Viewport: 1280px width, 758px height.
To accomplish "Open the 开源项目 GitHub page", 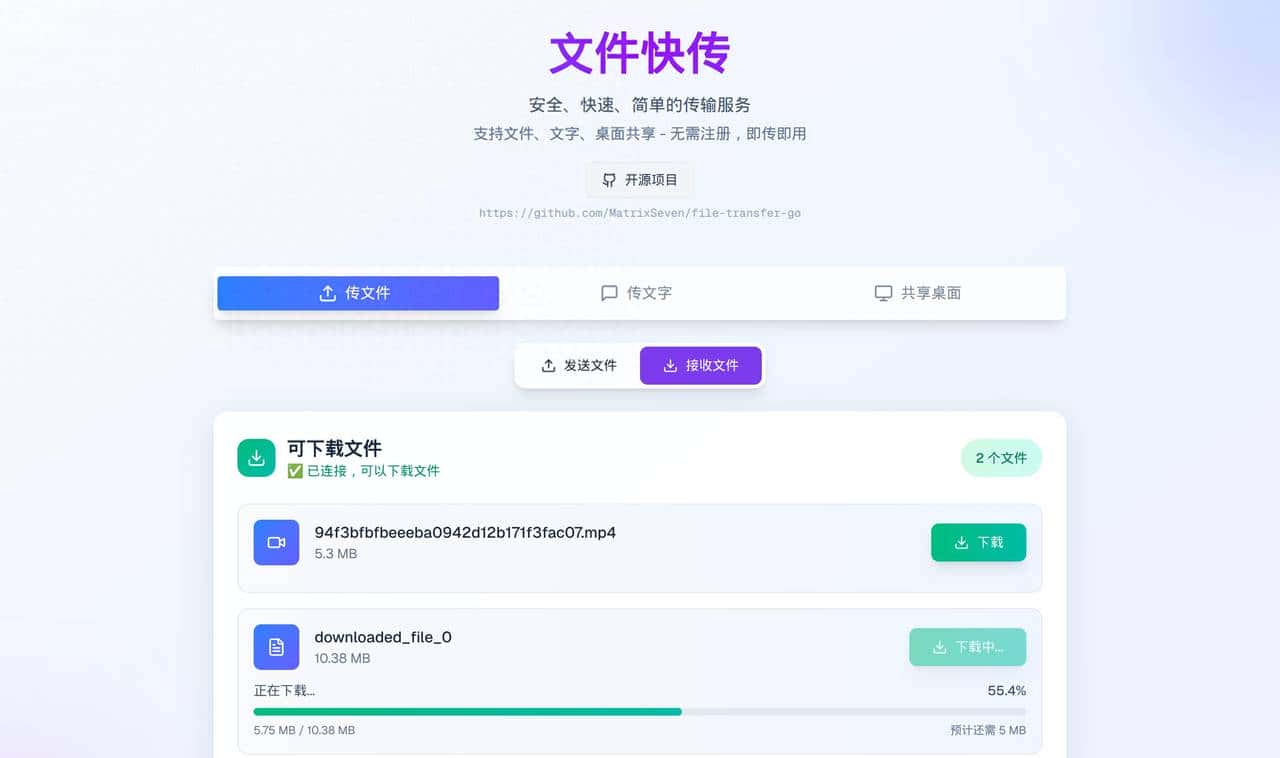I will 640,180.
